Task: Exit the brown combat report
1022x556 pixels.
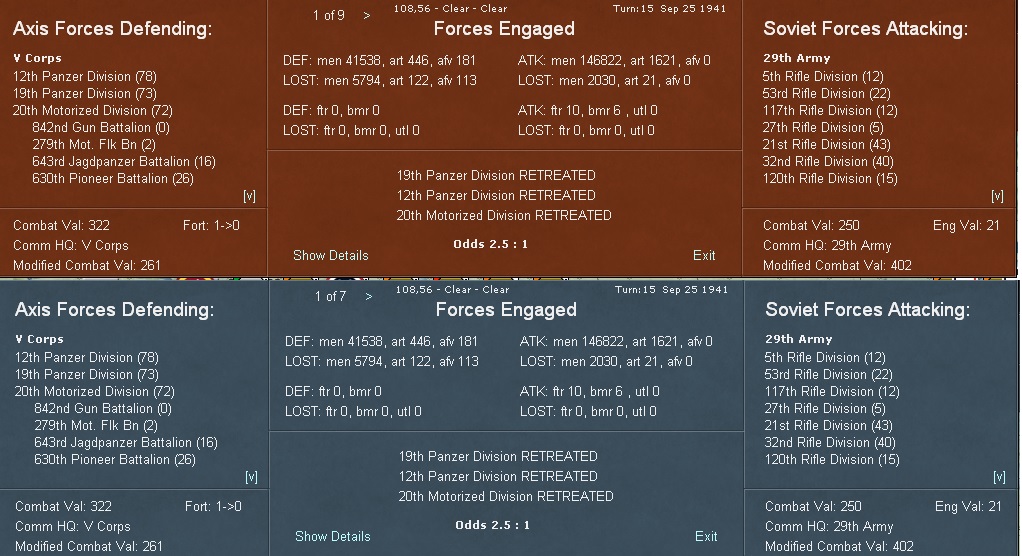Action: (704, 255)
